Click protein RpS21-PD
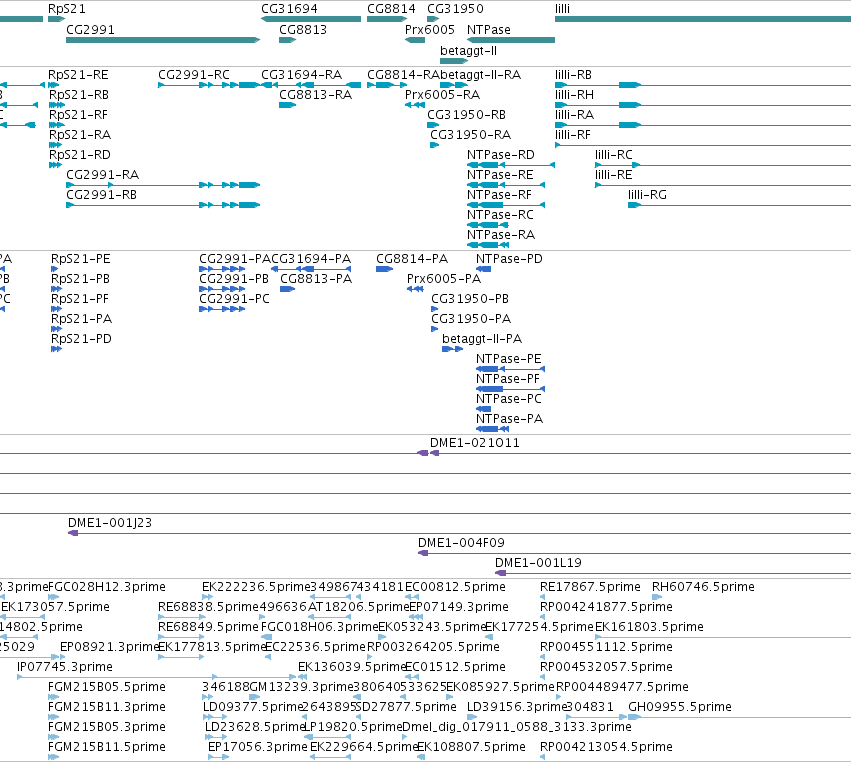The image size is (851, 762). click(56, 349)
